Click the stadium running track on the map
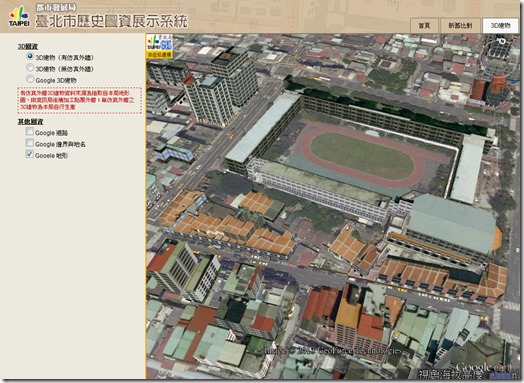 [x=363, y=155]
